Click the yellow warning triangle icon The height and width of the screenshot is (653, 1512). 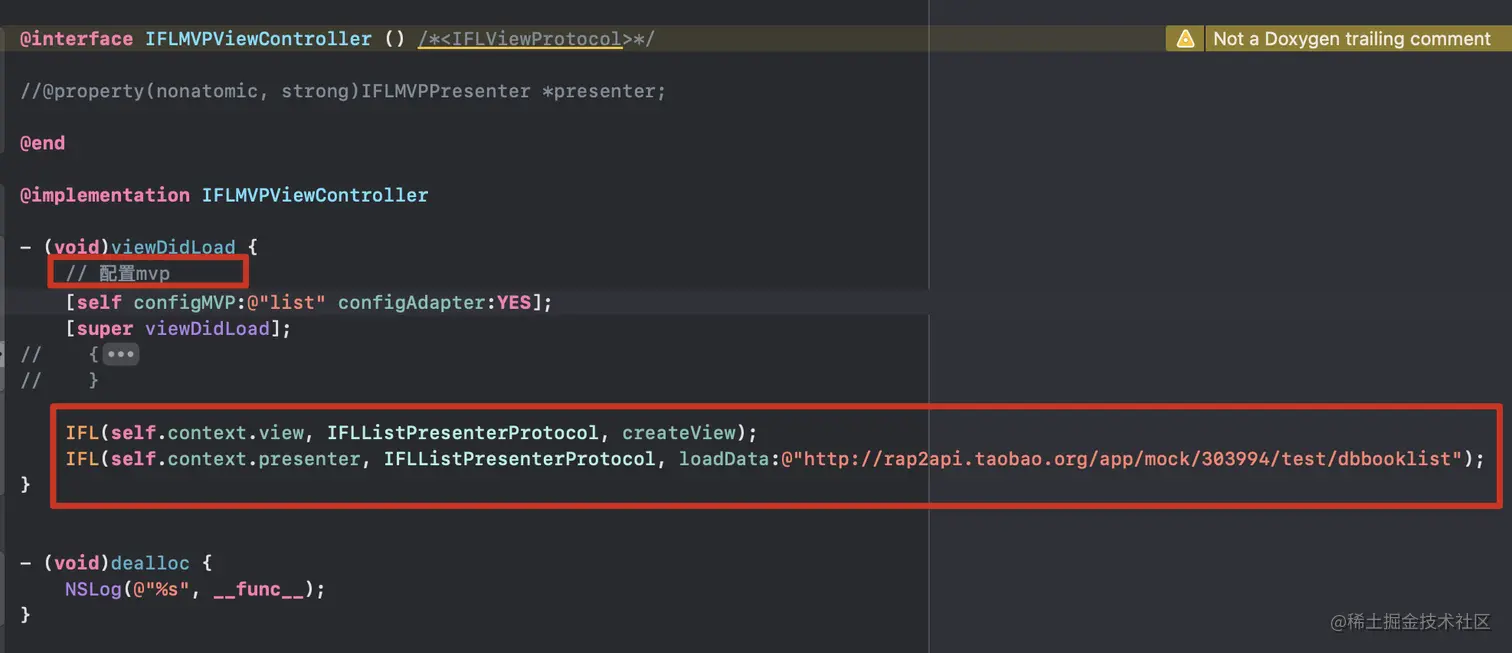click(x=1185, y=39)
